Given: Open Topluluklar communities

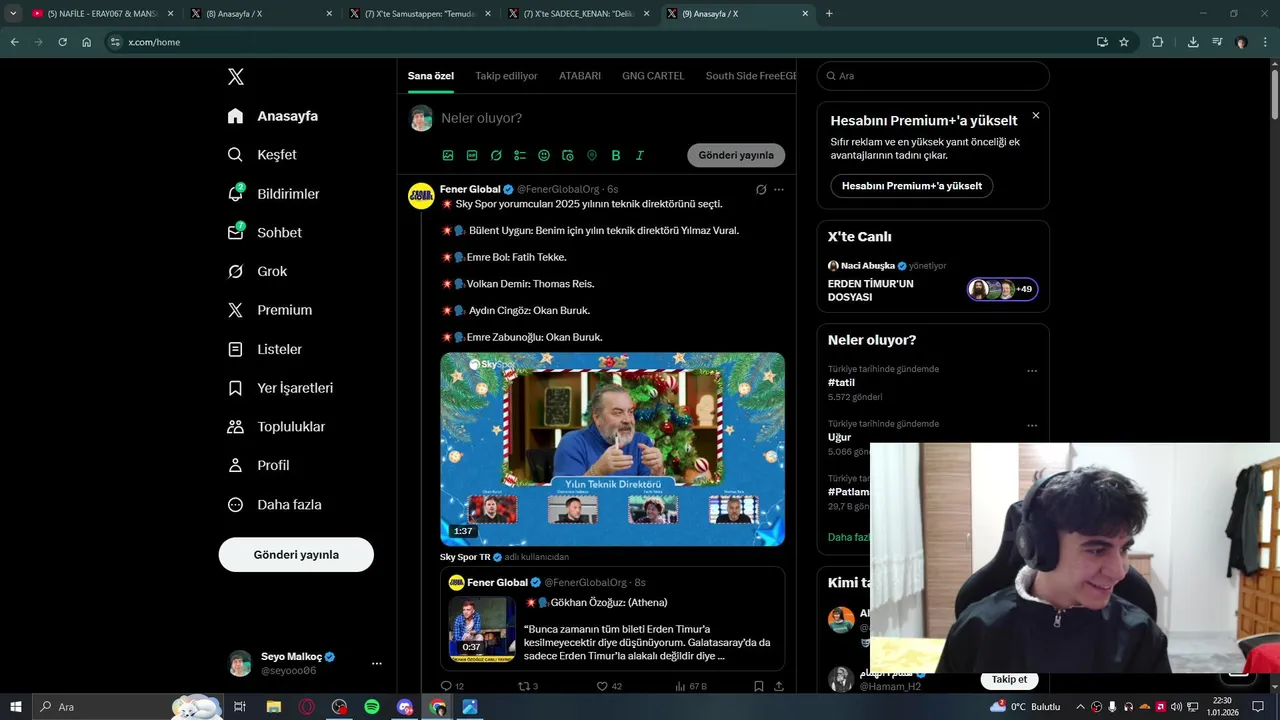Looking at the screenshot, I should coord(276,427).
